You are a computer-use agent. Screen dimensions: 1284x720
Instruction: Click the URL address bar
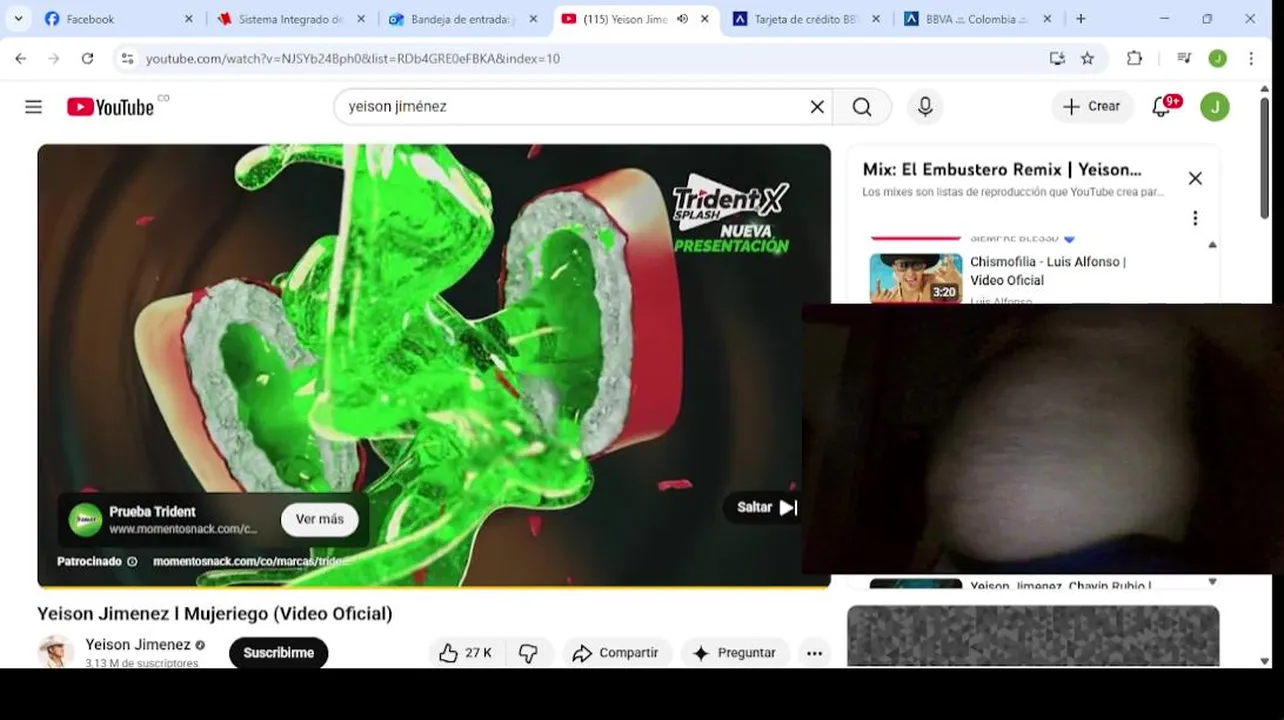point(590,59)
